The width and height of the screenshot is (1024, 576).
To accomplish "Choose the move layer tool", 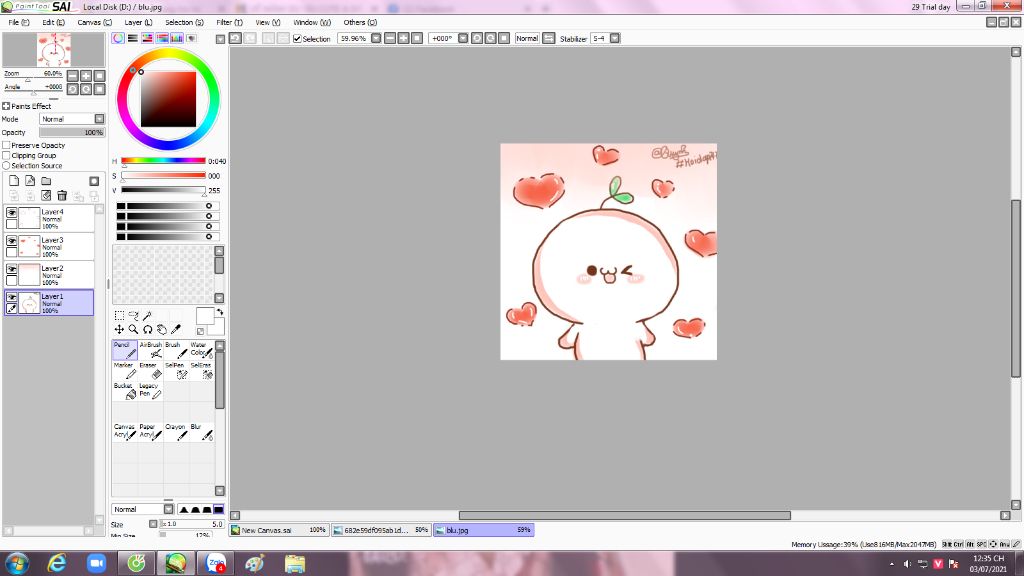I will click(120, 329).
